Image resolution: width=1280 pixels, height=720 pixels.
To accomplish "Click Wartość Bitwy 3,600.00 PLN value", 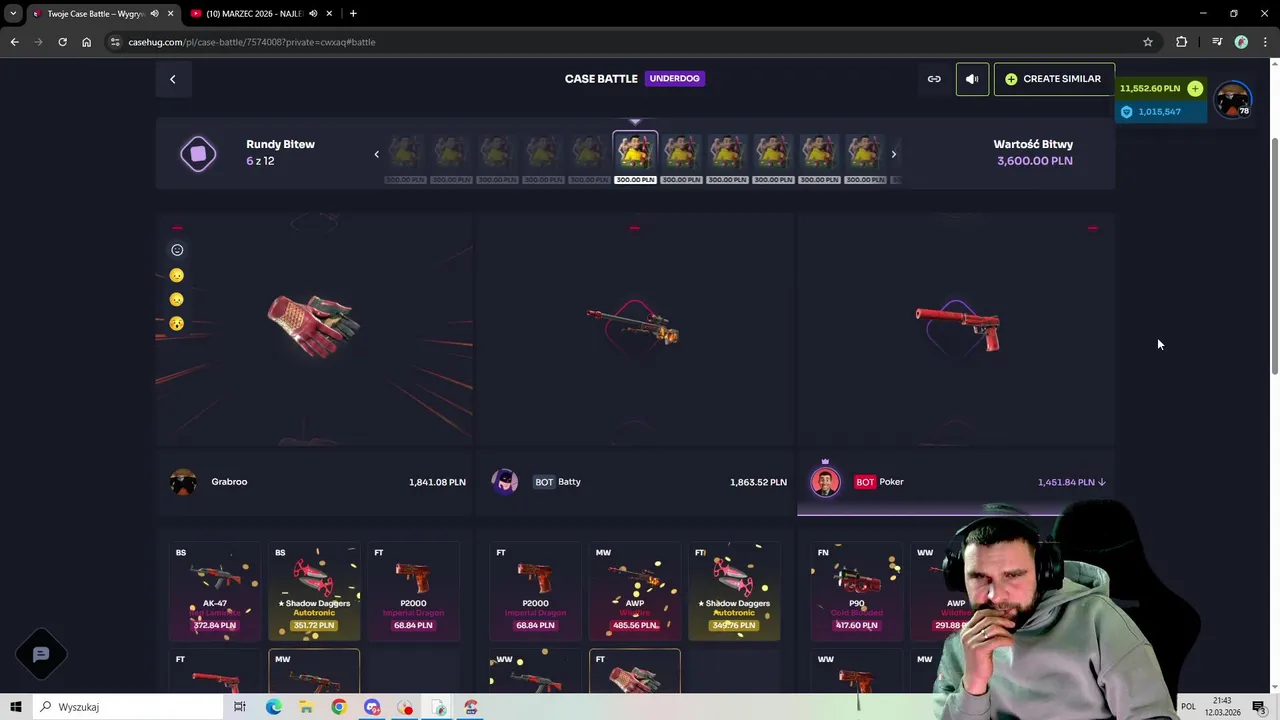I will (x=1035, y=161).
